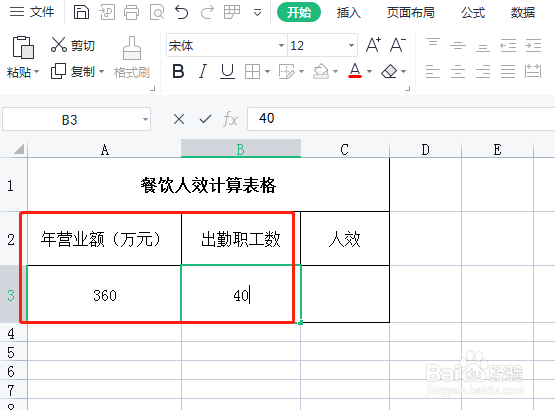Confirm entry with the checkmark icon

click(x=205, y=119)
